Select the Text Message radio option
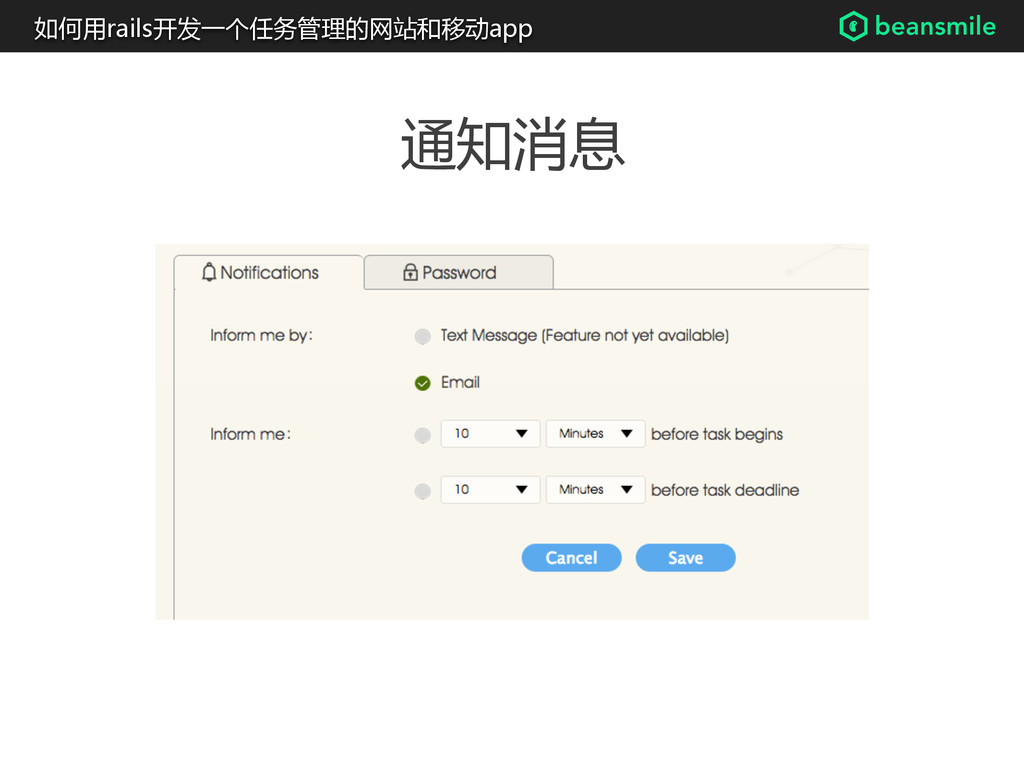Viewport: 1024px width, 768px height. tap(423, 336)
